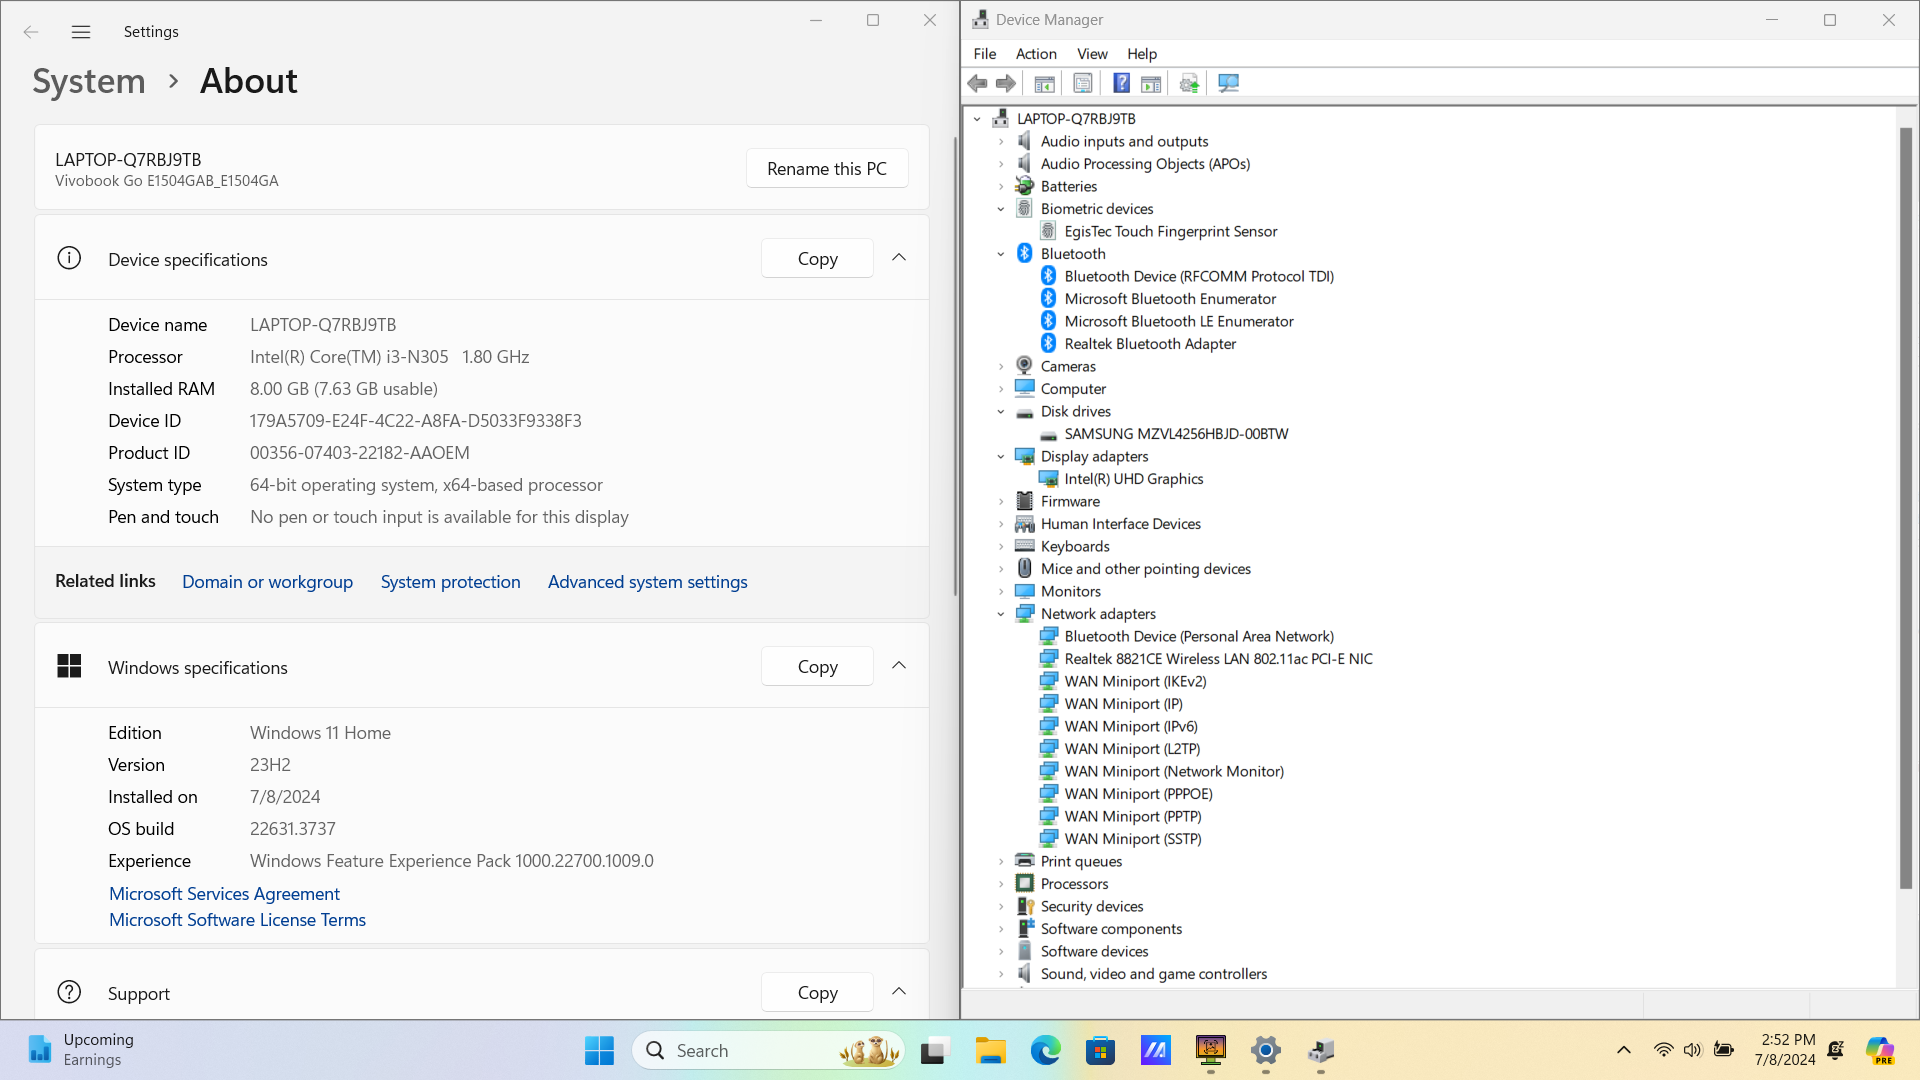Show hidden icons in system tray
The height and width of the screenshot is (1080, 1920).
(1624, 1050)
